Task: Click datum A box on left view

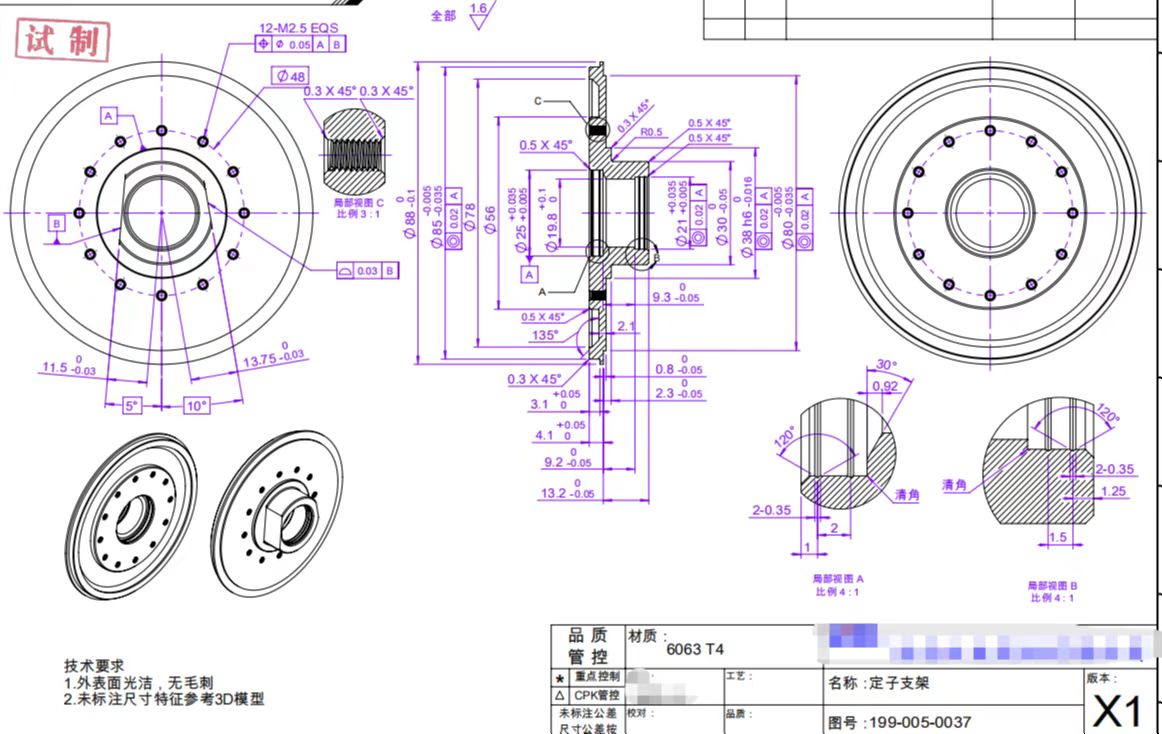Action: [108, 116]
